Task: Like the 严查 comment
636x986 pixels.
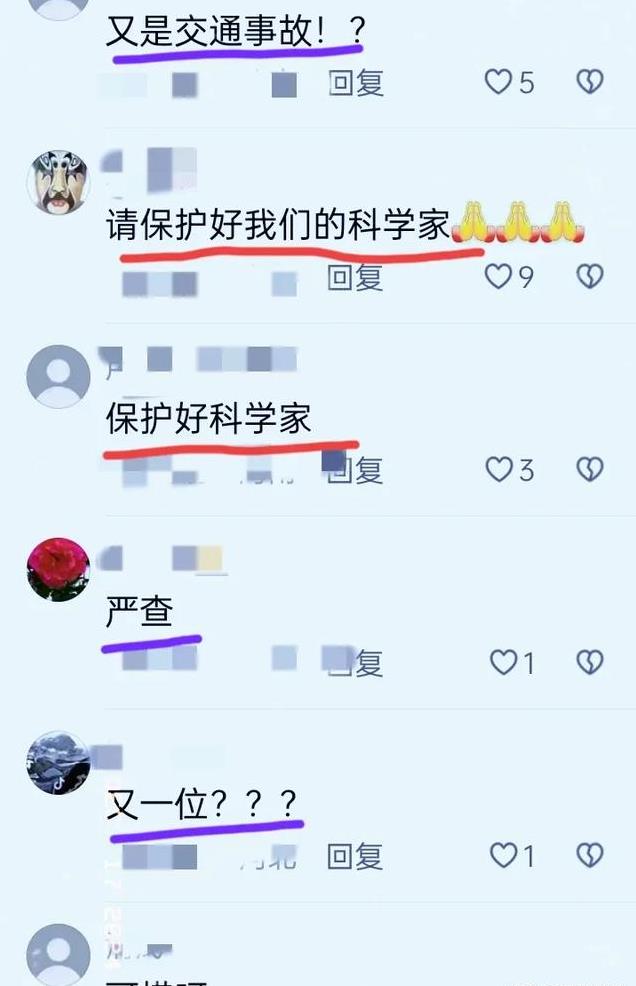Action: 503,662
